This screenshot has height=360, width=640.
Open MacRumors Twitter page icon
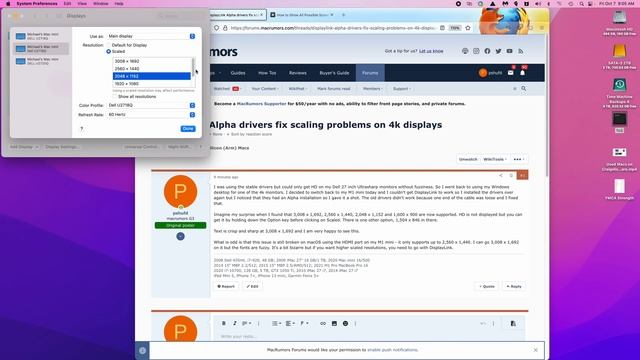click(x=498, y=51)
